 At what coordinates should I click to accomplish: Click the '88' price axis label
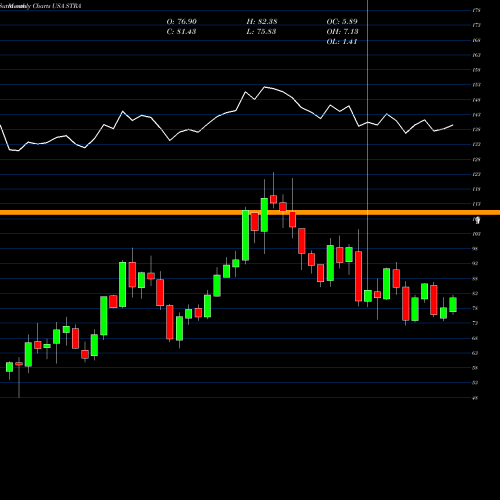click(x=475, y=279)
